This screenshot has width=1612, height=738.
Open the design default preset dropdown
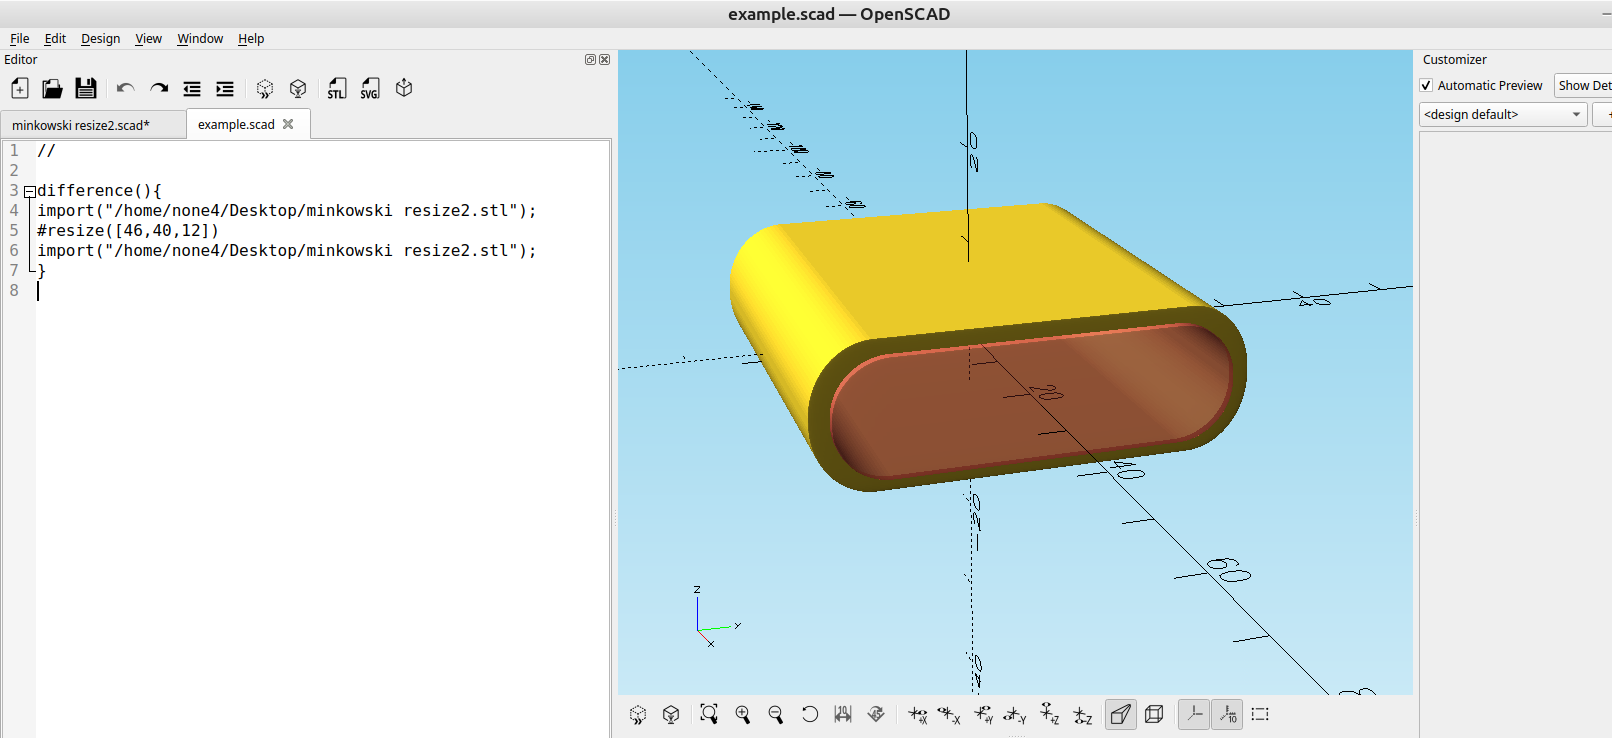[x=1502, y=115]
